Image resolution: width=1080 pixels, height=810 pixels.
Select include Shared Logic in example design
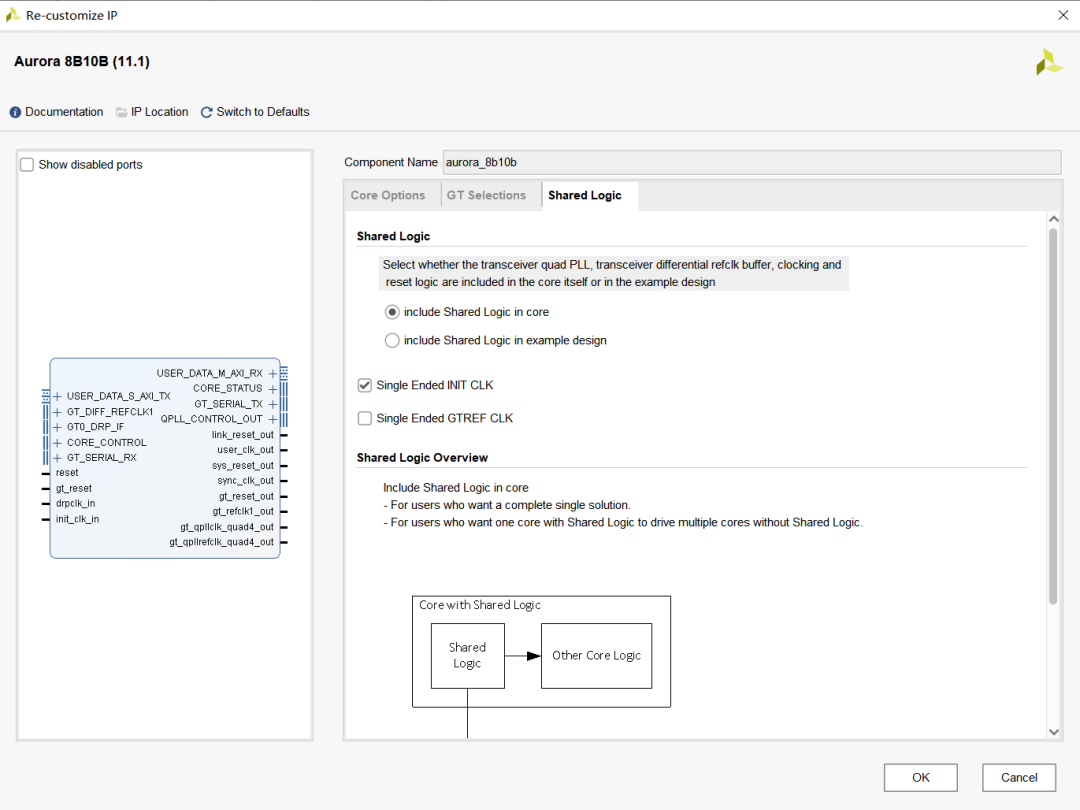click(392, 340)
